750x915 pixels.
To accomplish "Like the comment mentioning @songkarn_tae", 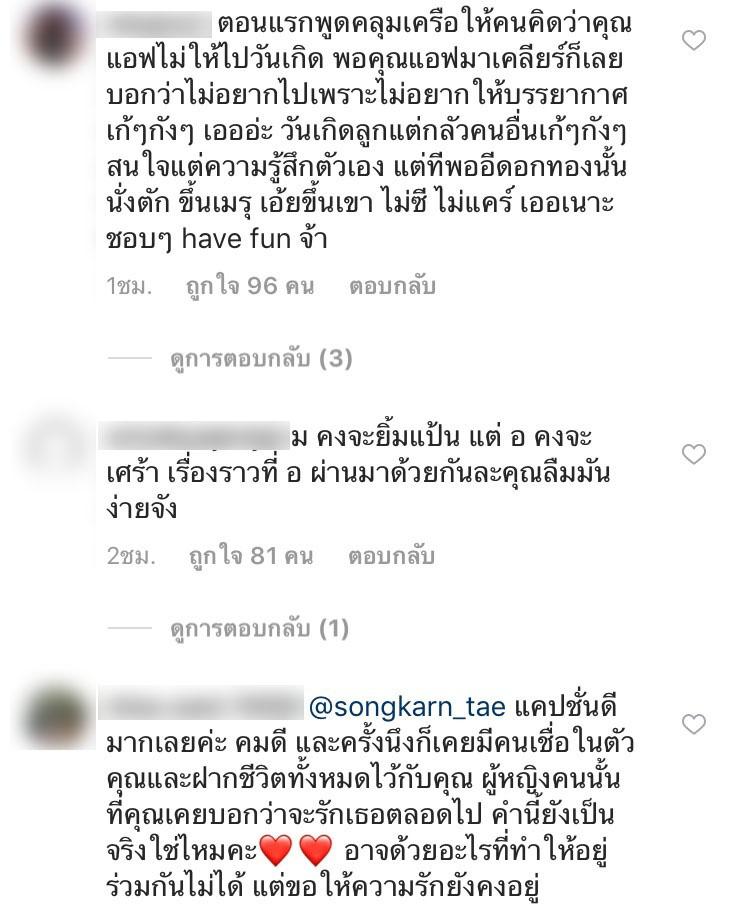I will 694,724.
